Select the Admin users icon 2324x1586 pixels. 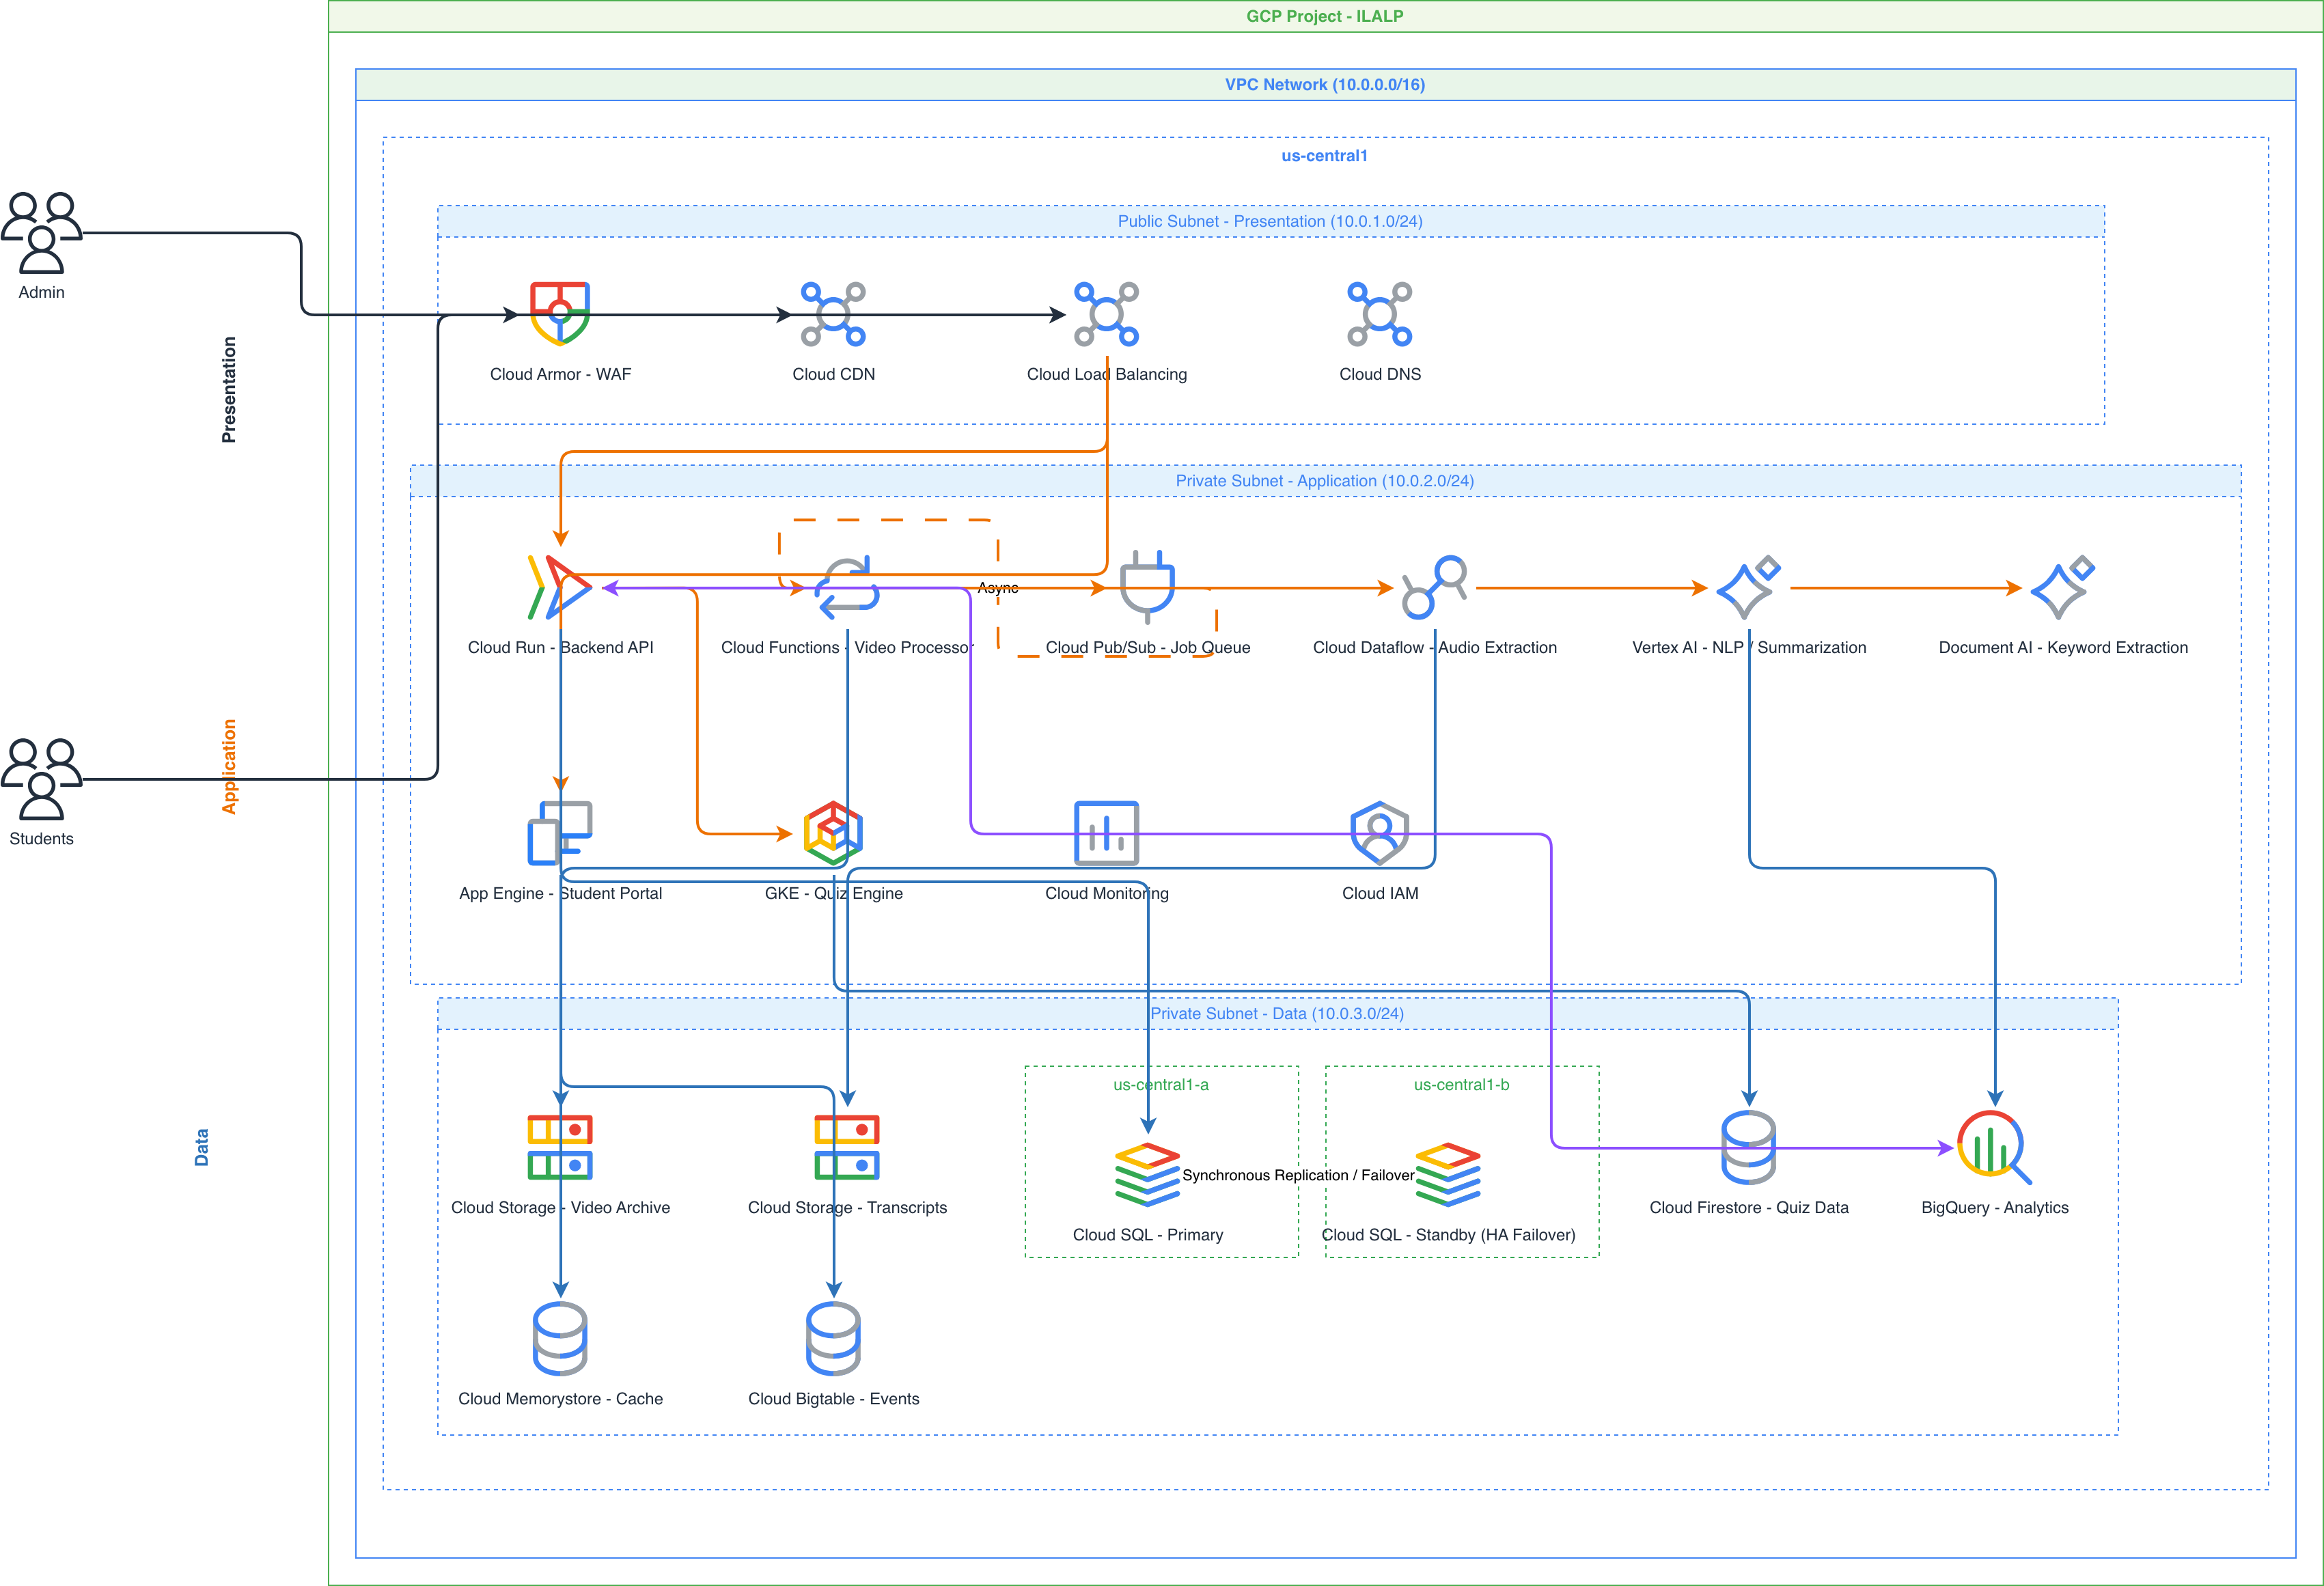coord(41,232)
